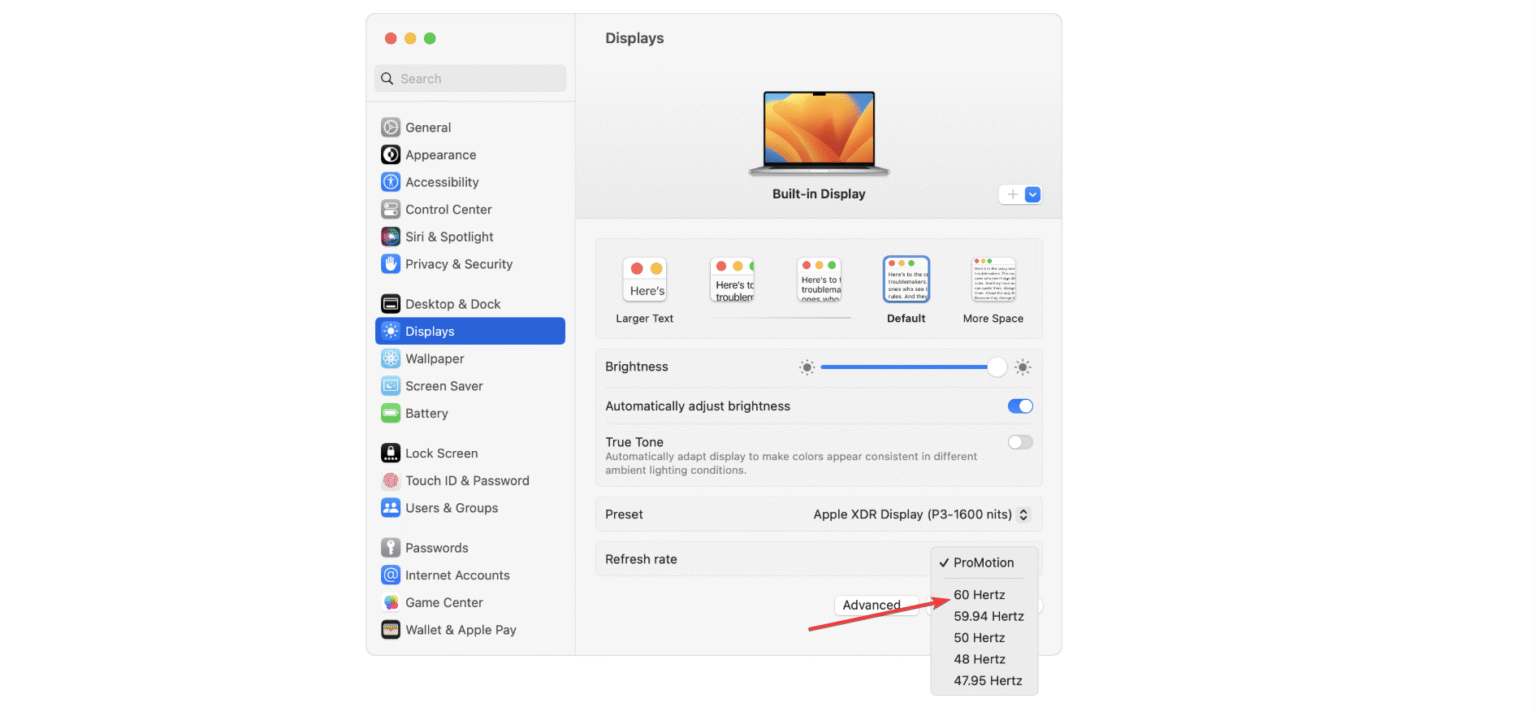Click the Siri & Spotlight icon
The image size is (1536, 712).
coord(390,237)
